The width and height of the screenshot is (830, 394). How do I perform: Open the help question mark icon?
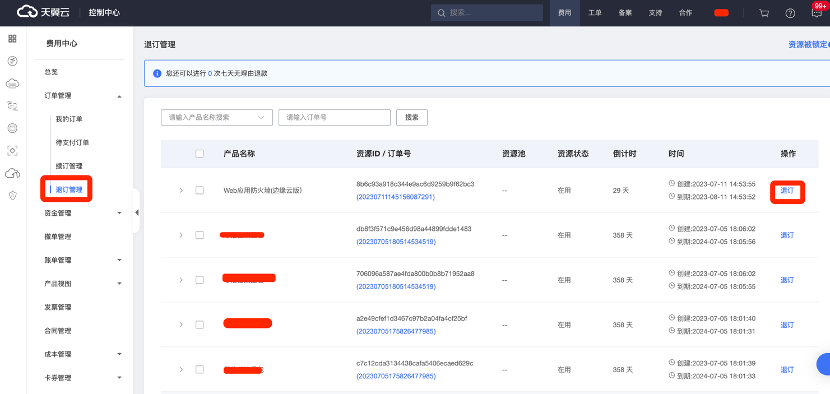coord(790,13)
